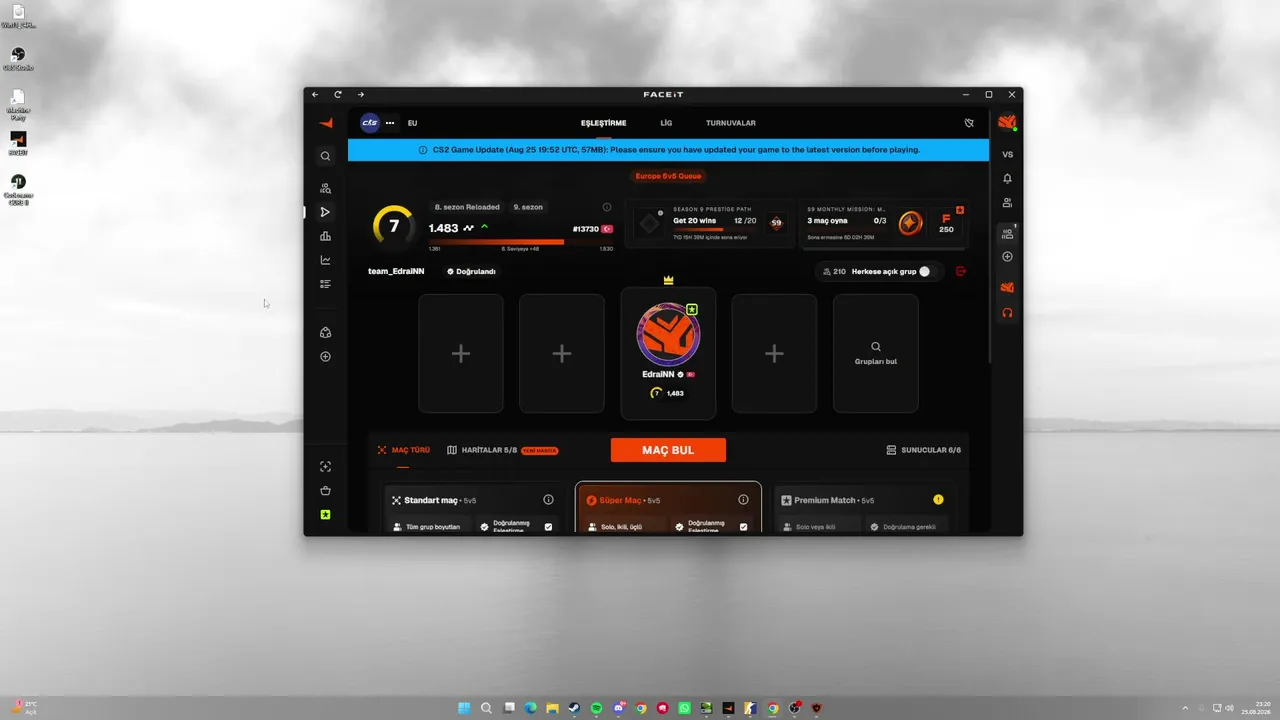Viewport: 1280px width, 720px height.
Task: Open the stats line graph icon
Action: coord(325,260)
